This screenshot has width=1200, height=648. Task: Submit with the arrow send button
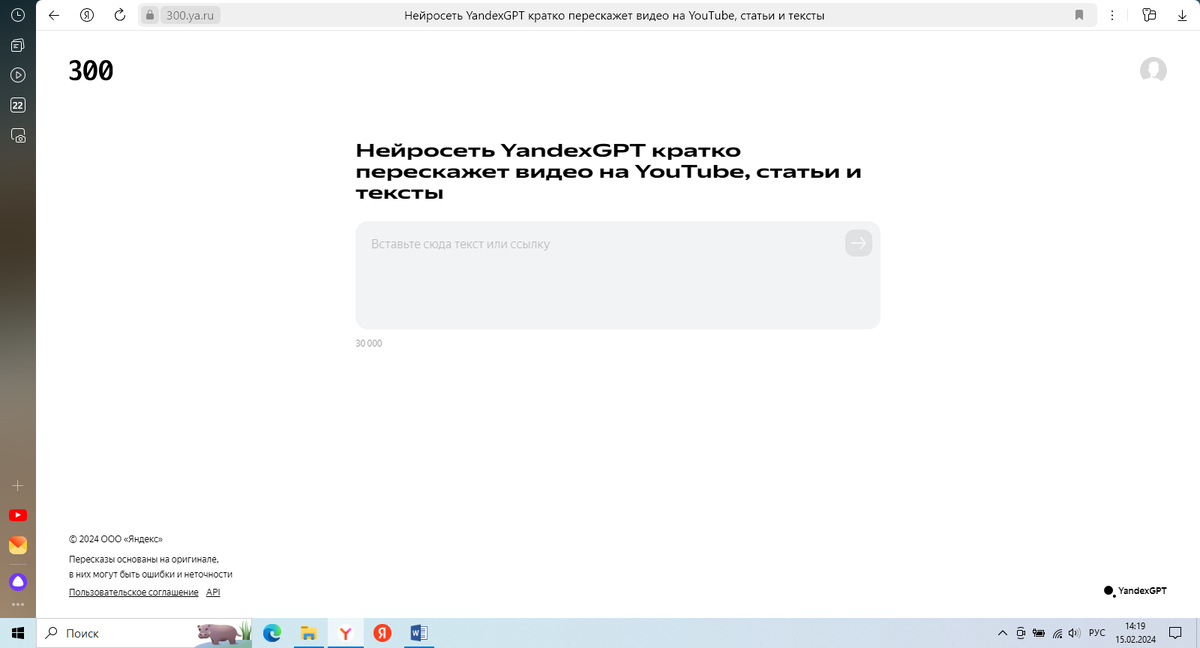click(858, 243)
